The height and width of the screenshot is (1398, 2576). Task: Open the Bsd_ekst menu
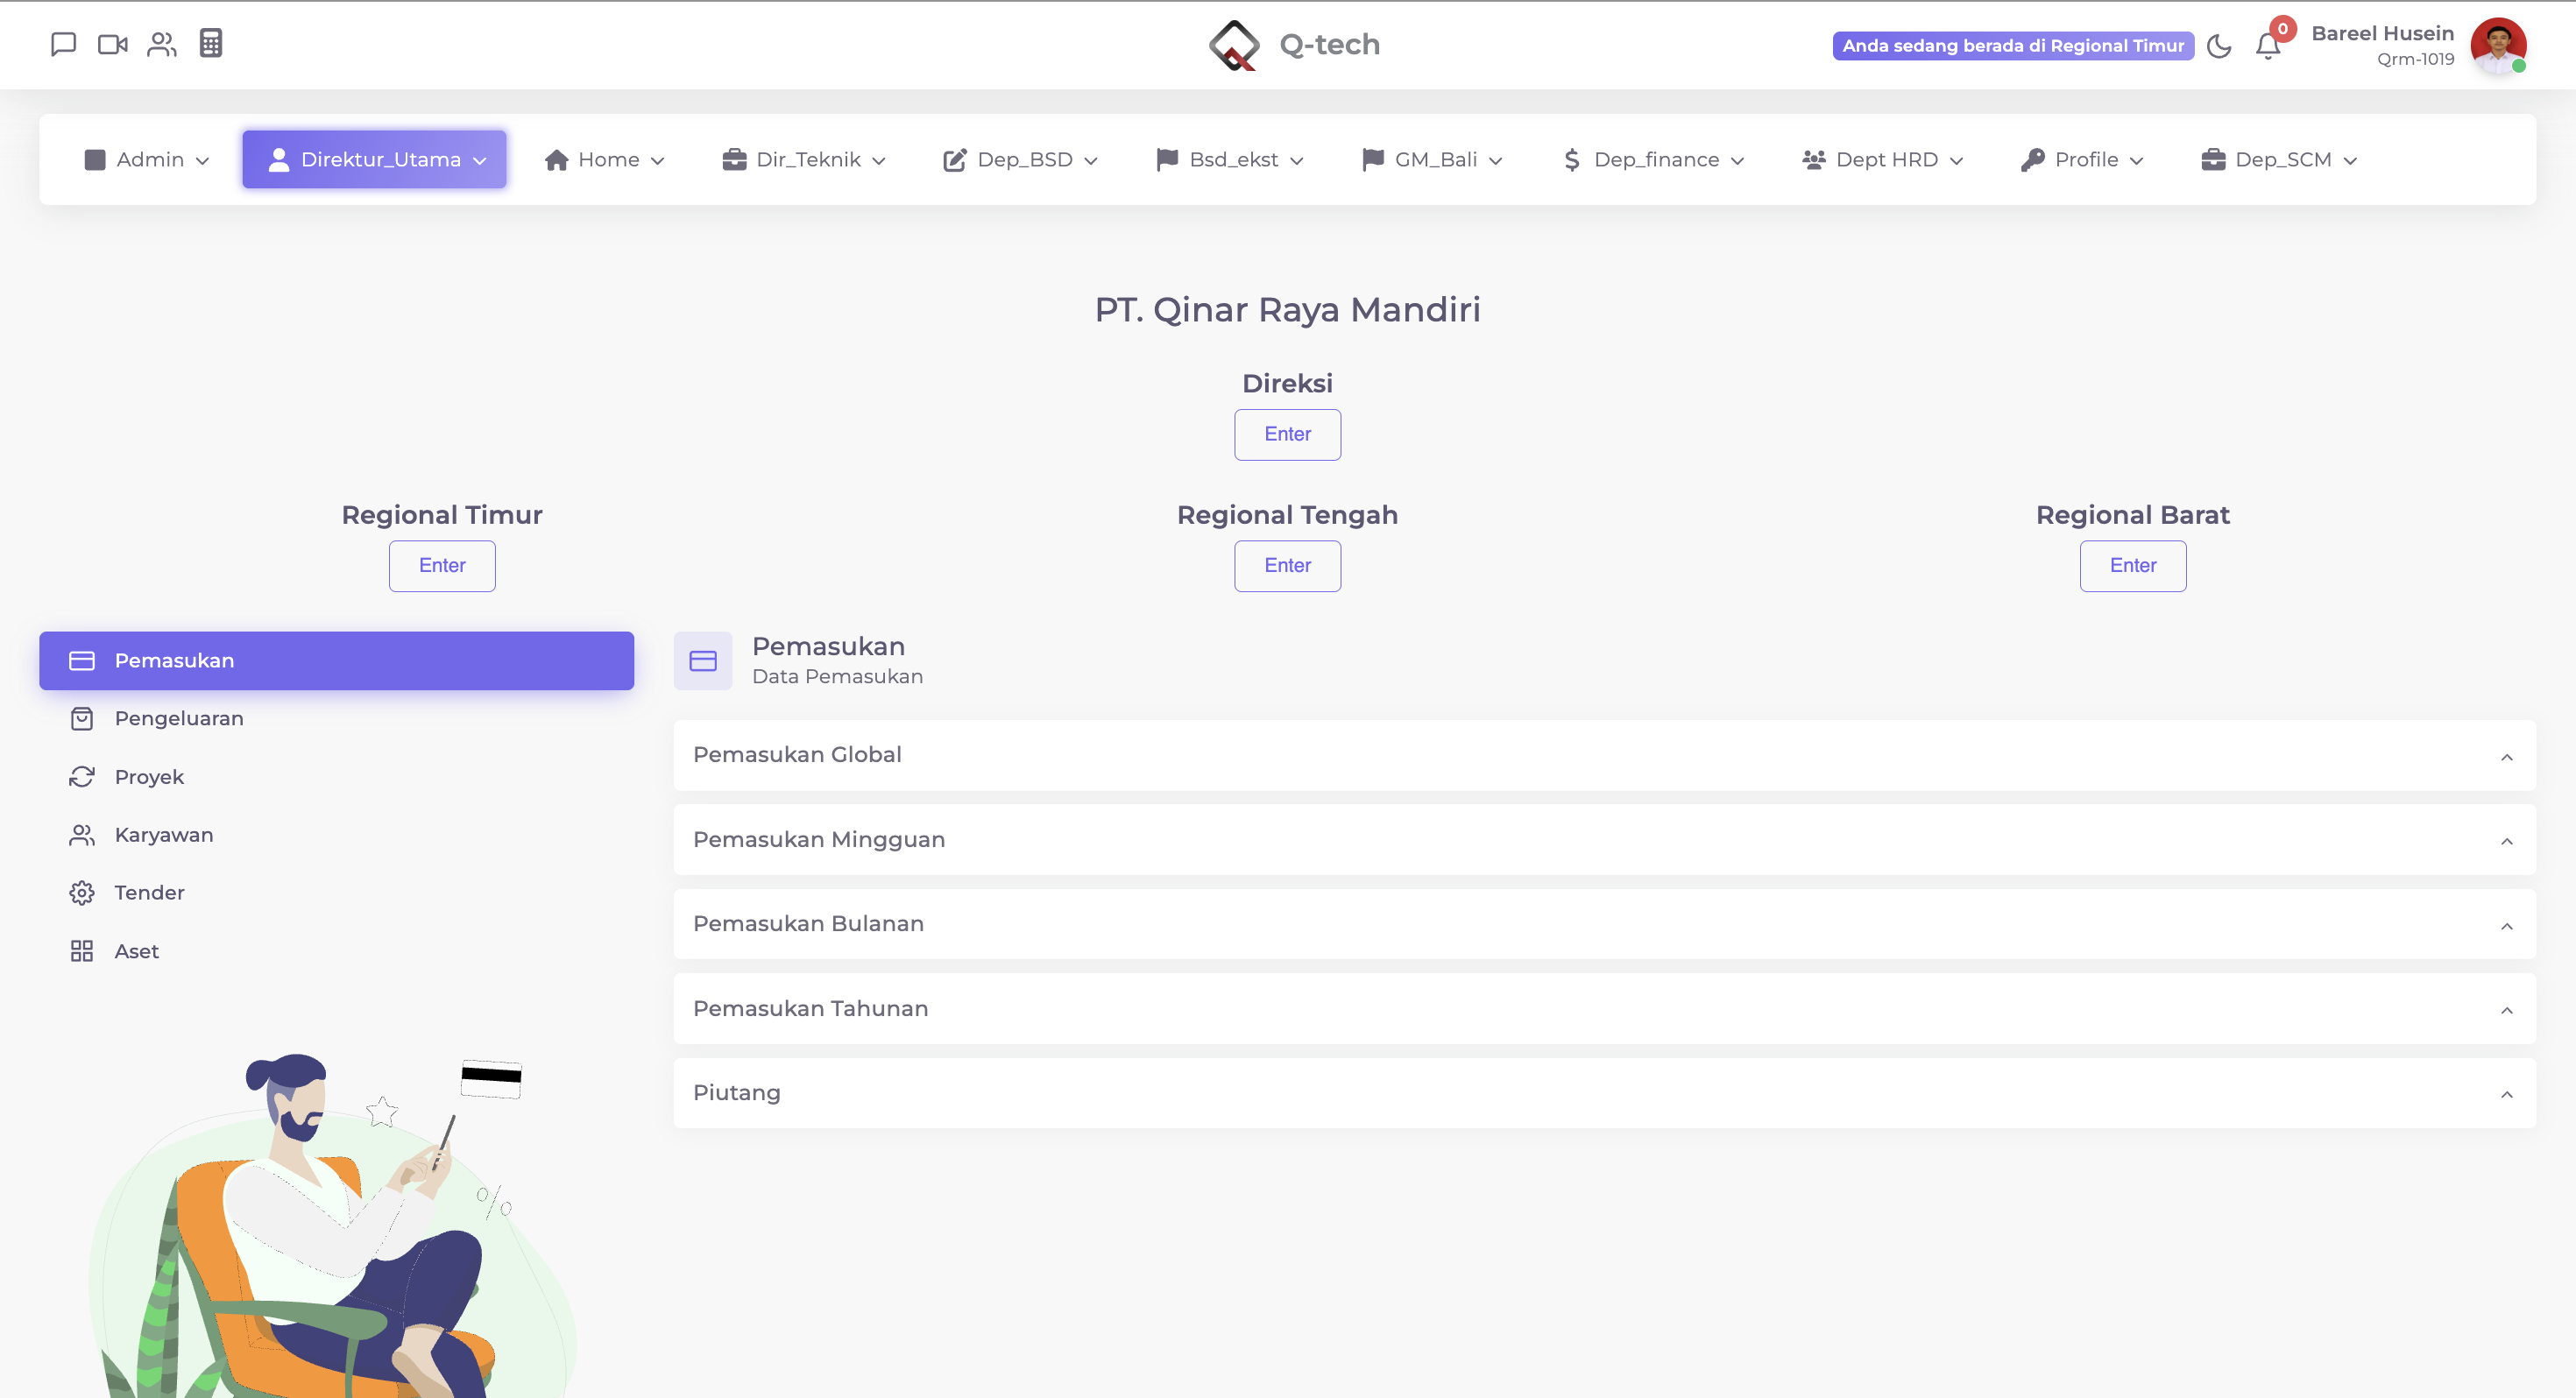coord(1229,160)
